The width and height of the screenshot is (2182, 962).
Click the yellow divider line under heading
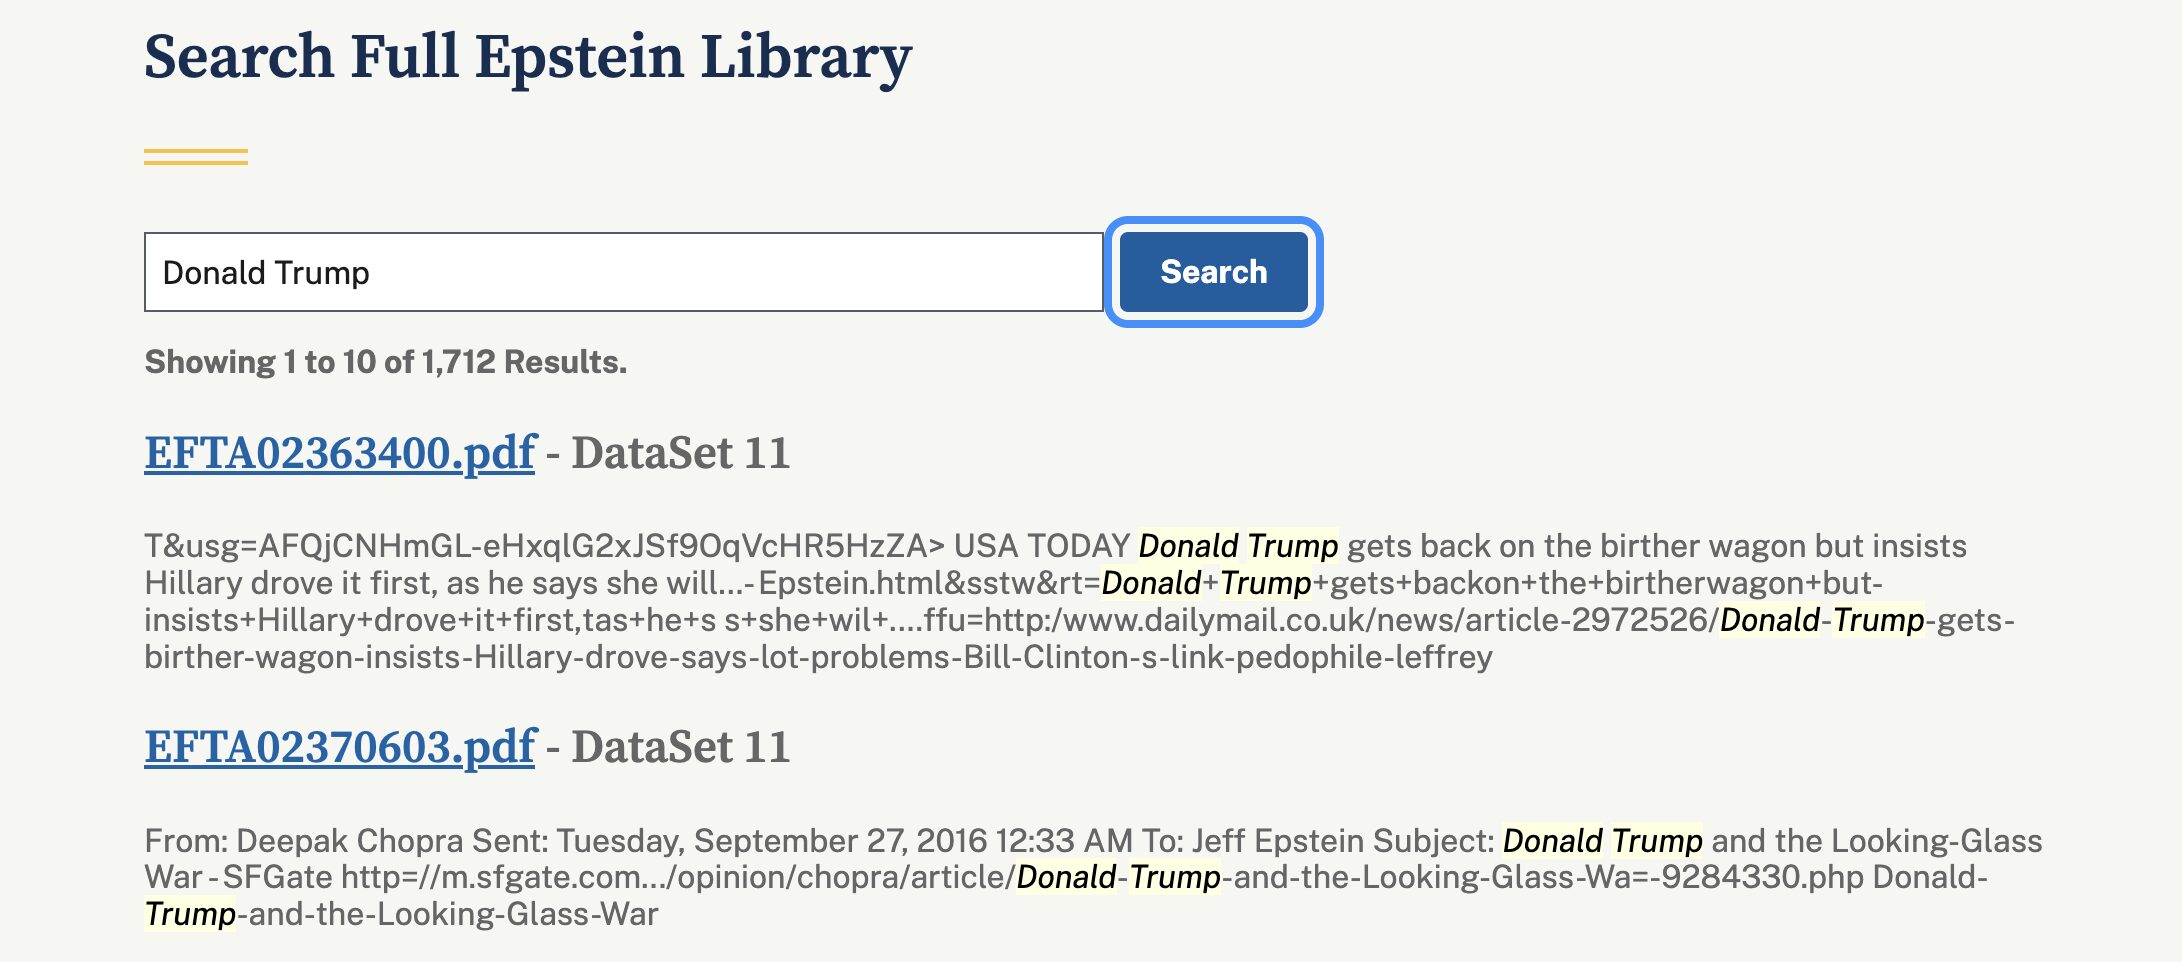195,157
